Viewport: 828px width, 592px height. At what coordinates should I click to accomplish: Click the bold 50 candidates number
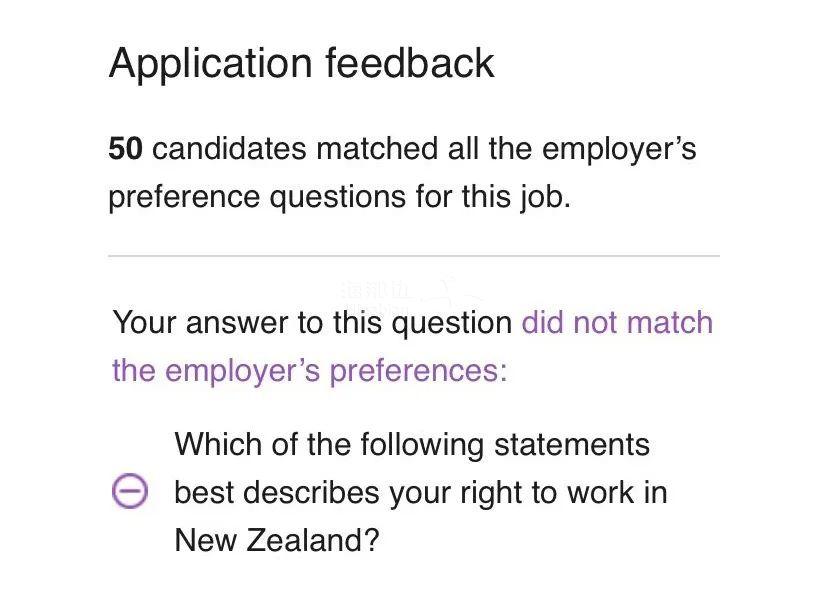pos(125,148)
